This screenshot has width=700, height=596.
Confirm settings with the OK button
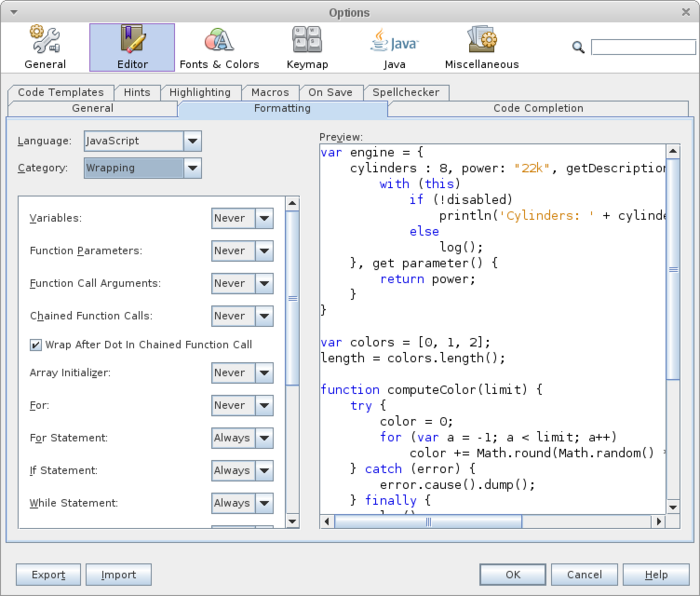[512, 575]
